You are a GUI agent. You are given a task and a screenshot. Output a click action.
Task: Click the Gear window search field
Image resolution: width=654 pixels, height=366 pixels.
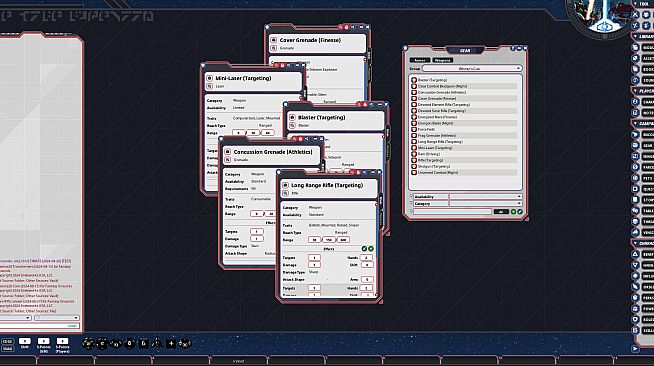pyautogui.click(x=453, y=212)
